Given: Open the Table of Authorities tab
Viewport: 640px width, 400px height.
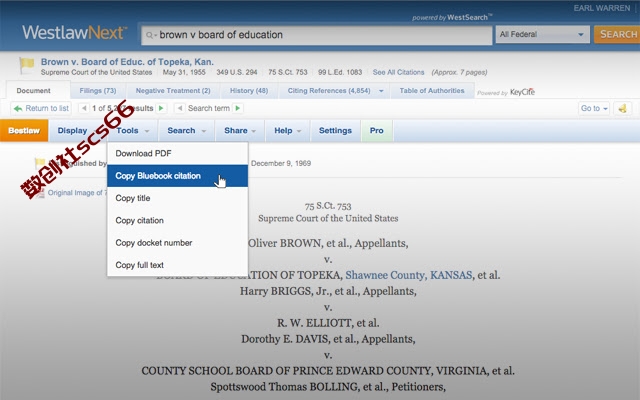Looking at the screenshot, I should point(432,91).
